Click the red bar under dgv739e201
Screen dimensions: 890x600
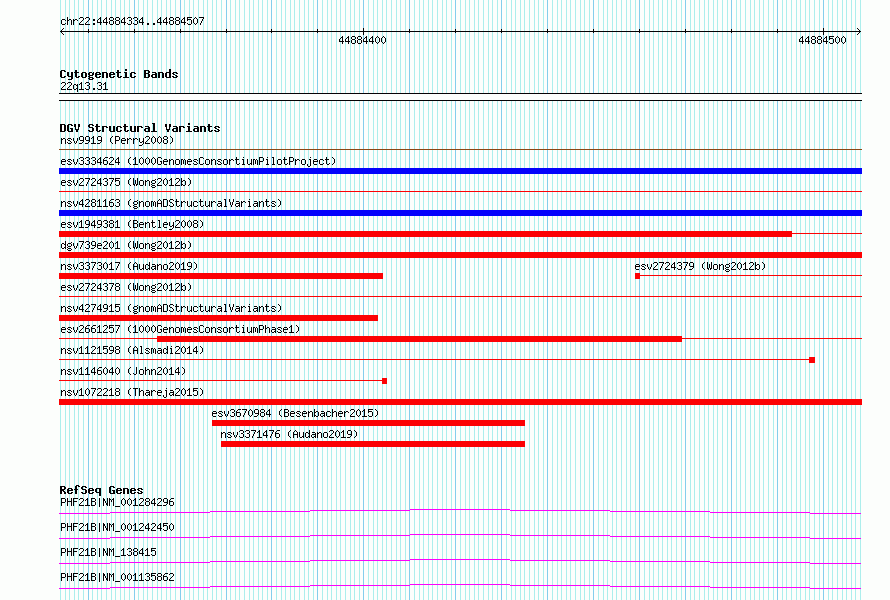pos(460,255)
